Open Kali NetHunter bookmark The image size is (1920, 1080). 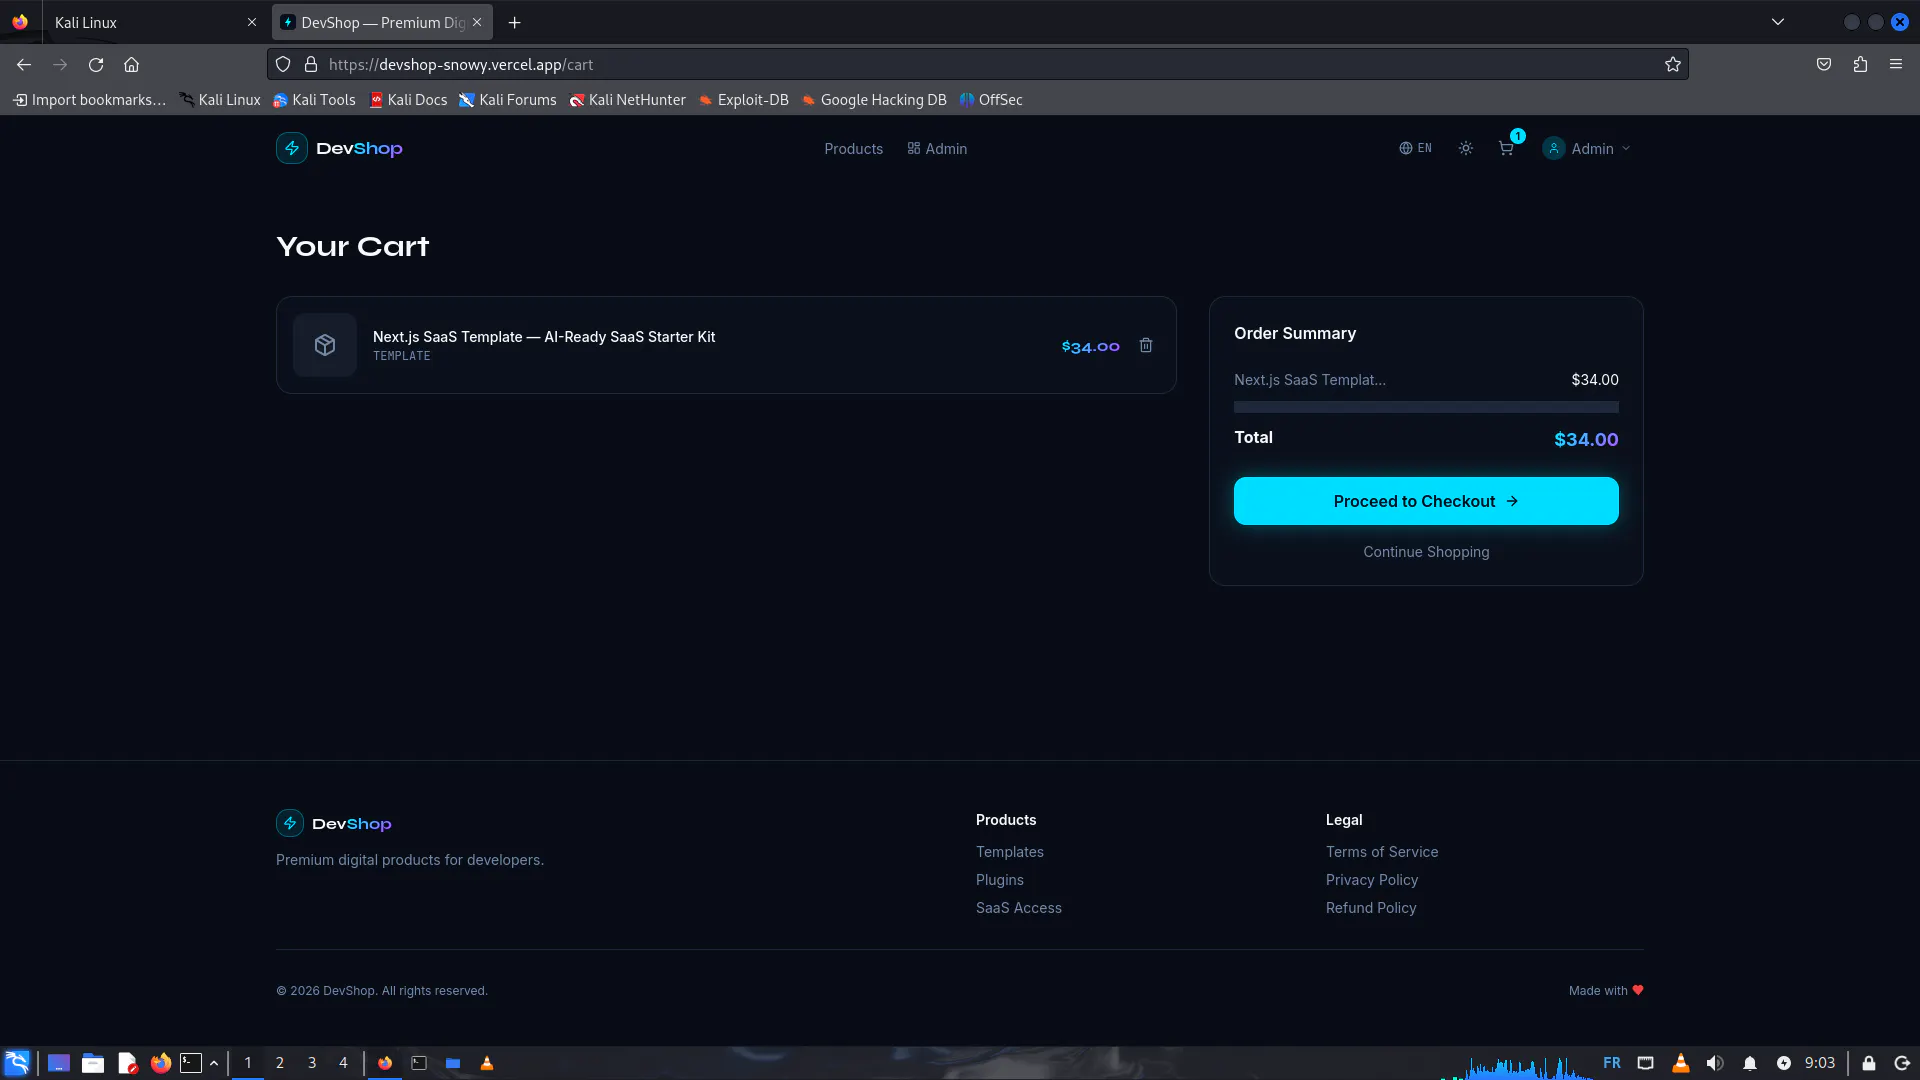[x=627, y=100]
